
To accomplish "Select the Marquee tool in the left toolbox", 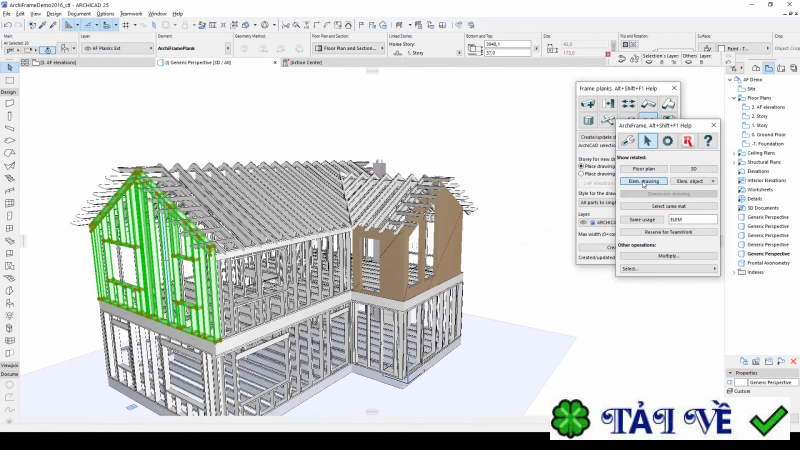I will [x=9, y=80].
